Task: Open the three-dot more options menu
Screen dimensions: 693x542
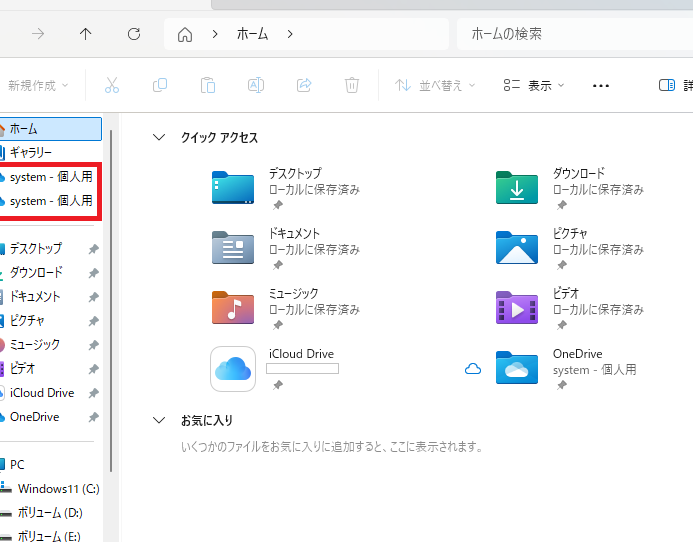Action: [x=601, y=86]
